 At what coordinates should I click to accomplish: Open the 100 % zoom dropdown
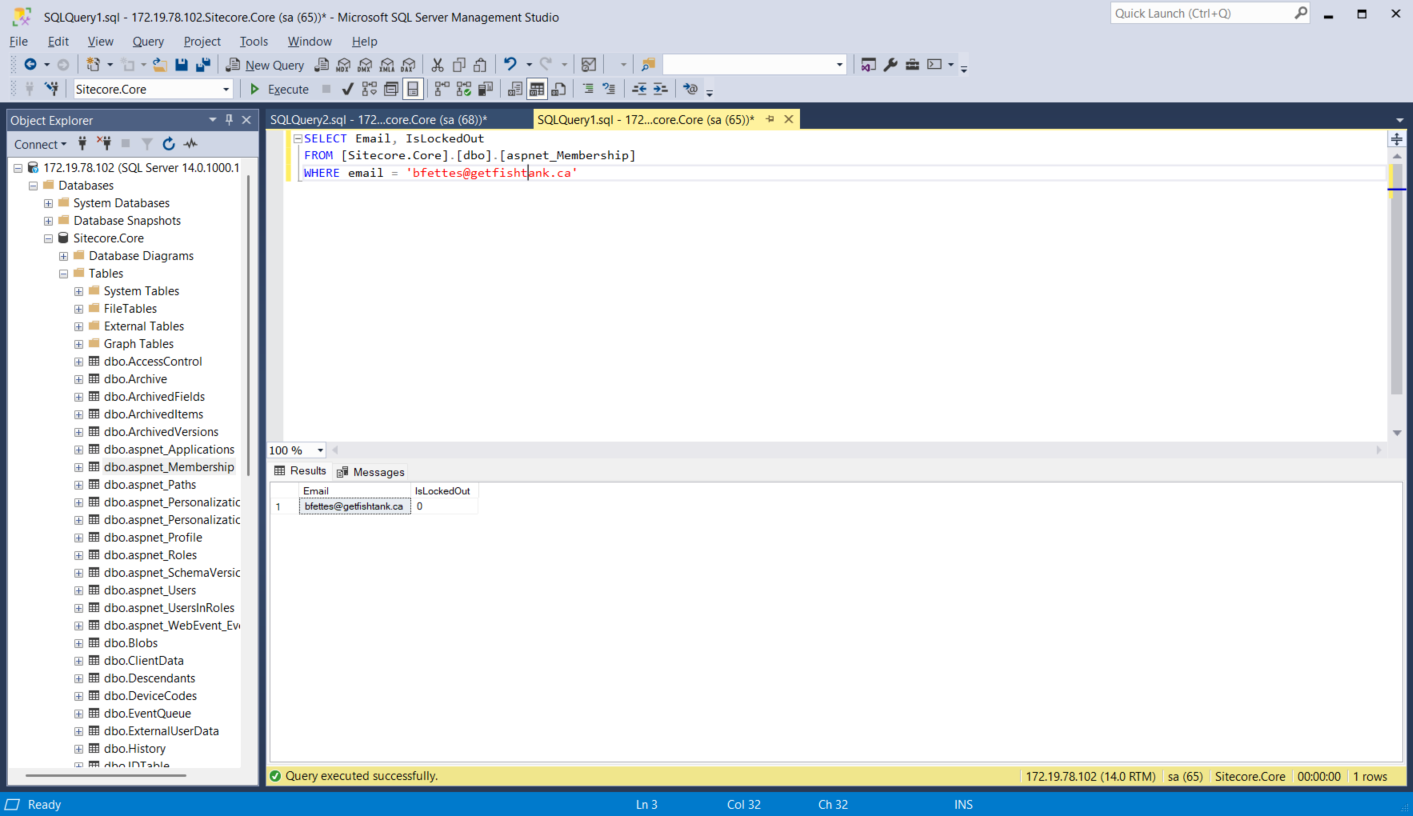coord(320,451)
